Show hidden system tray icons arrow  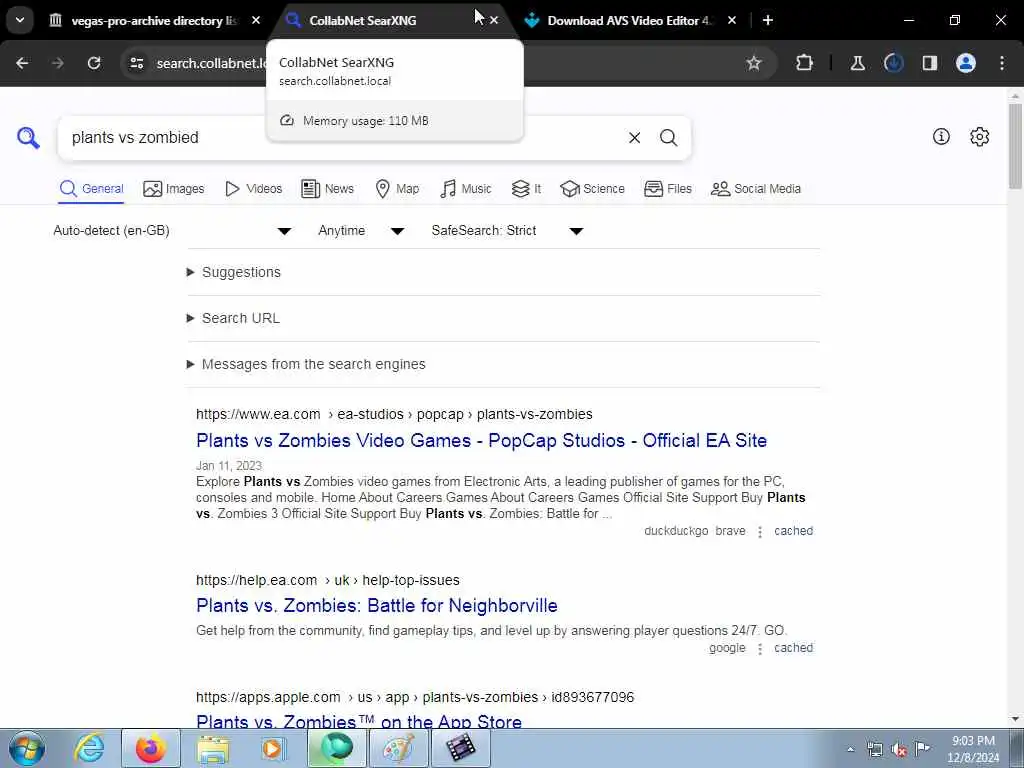pyautogui.click(x=850, y=750)
